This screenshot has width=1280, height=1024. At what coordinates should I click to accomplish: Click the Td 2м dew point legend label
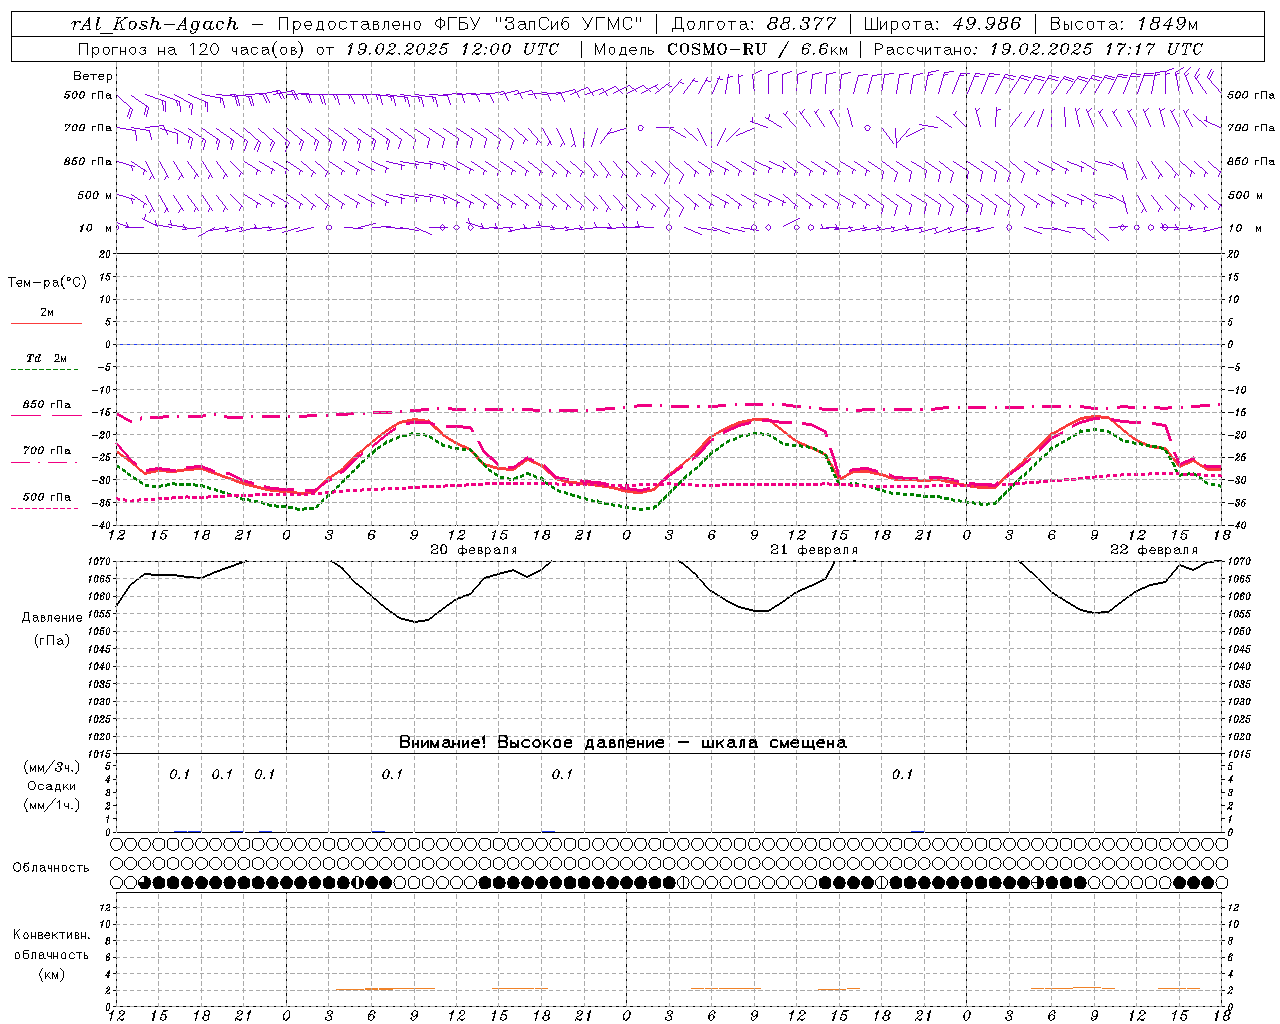click(47, 358)
